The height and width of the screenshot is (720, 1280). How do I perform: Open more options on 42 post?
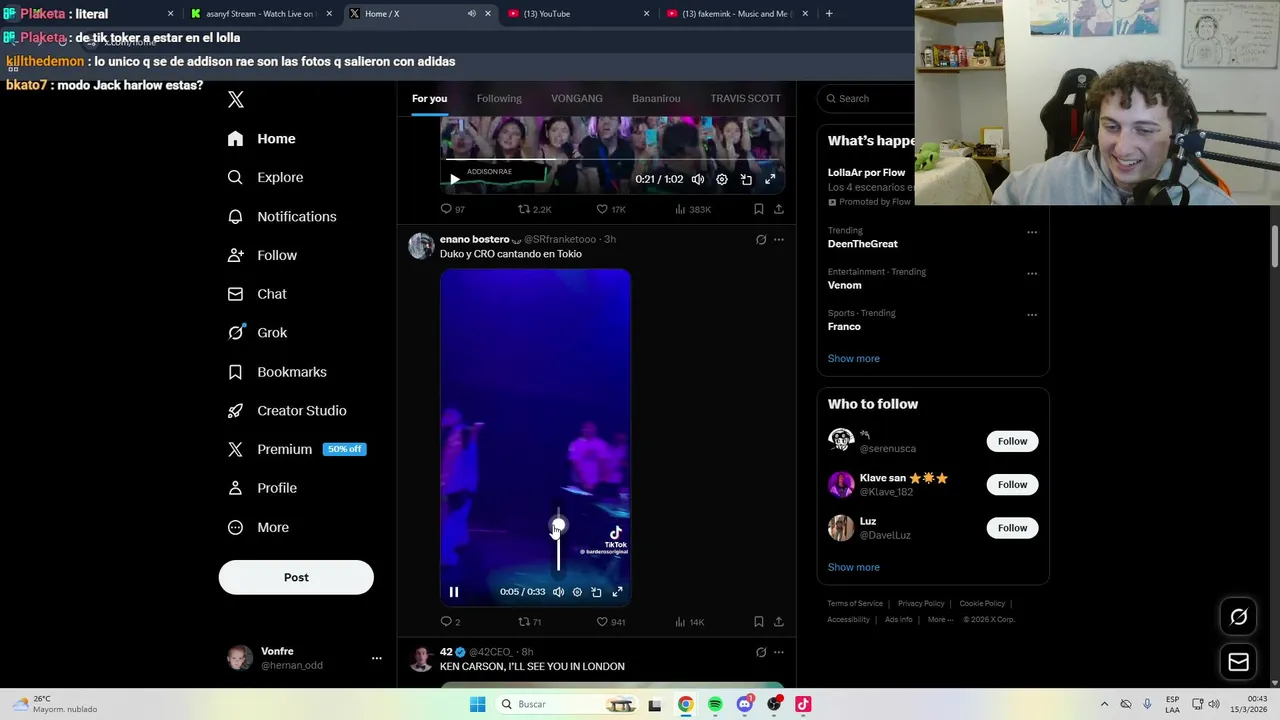point(779,652)
